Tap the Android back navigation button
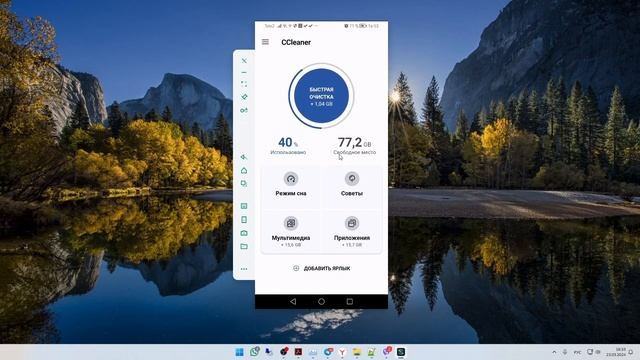 [x=293, y=302]
